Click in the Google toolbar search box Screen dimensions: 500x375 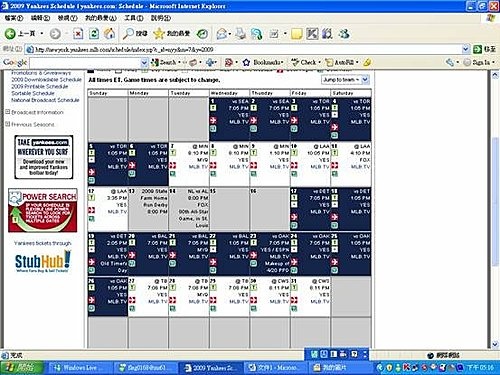click(x=85, y=62)
